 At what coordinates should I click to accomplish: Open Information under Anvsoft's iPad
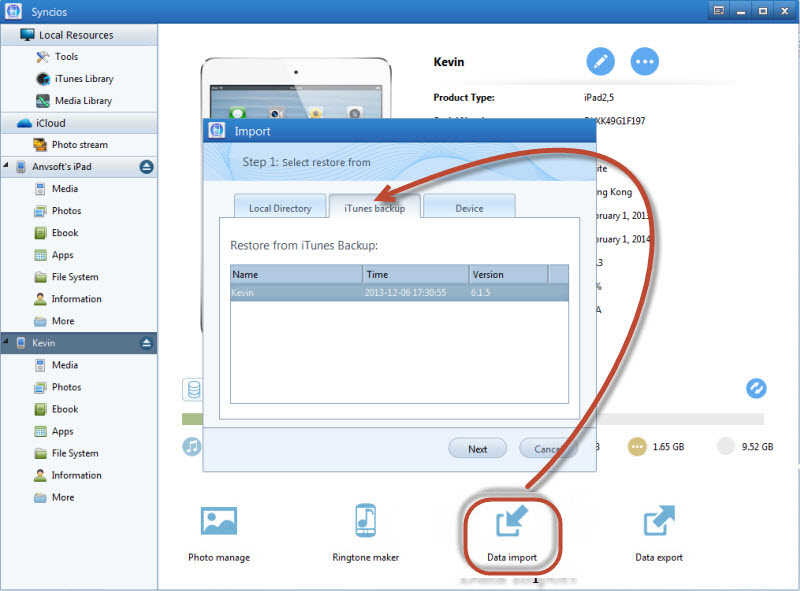(x=67, y=299)
